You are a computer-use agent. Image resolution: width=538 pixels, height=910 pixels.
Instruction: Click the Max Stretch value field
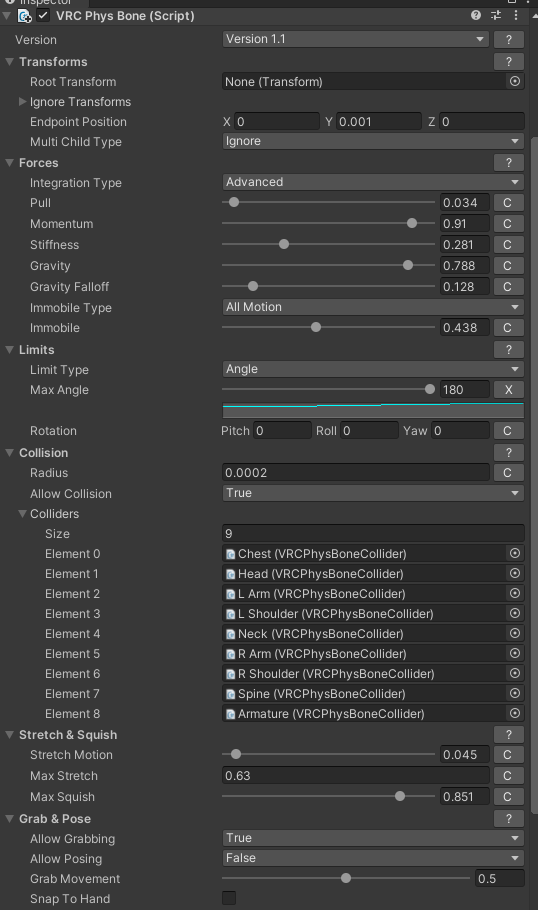click(356, 775)
